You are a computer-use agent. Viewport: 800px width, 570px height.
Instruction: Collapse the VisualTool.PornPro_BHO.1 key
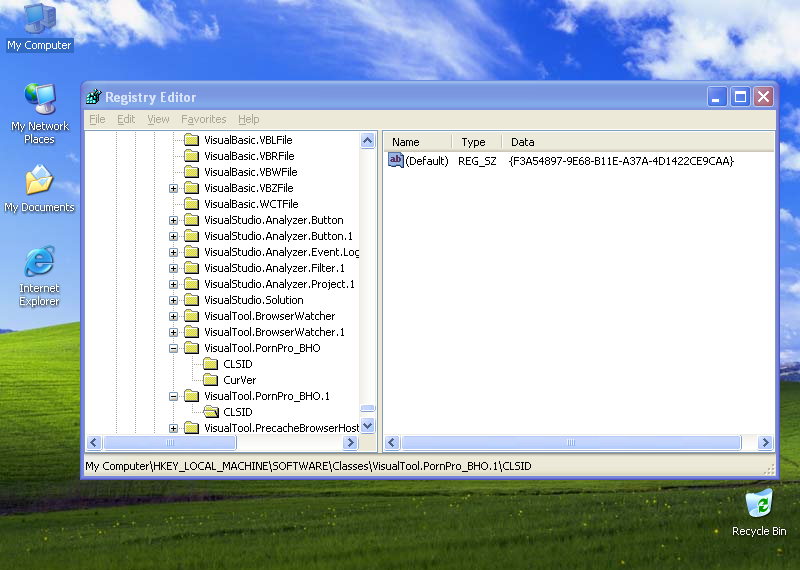[173, 396]
